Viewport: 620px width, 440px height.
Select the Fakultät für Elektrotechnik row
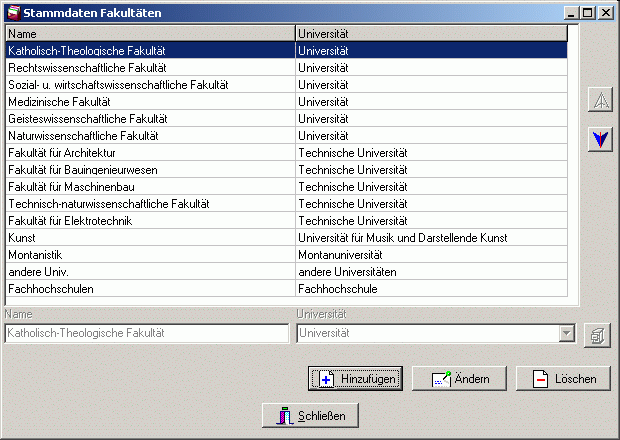(287, 221)
